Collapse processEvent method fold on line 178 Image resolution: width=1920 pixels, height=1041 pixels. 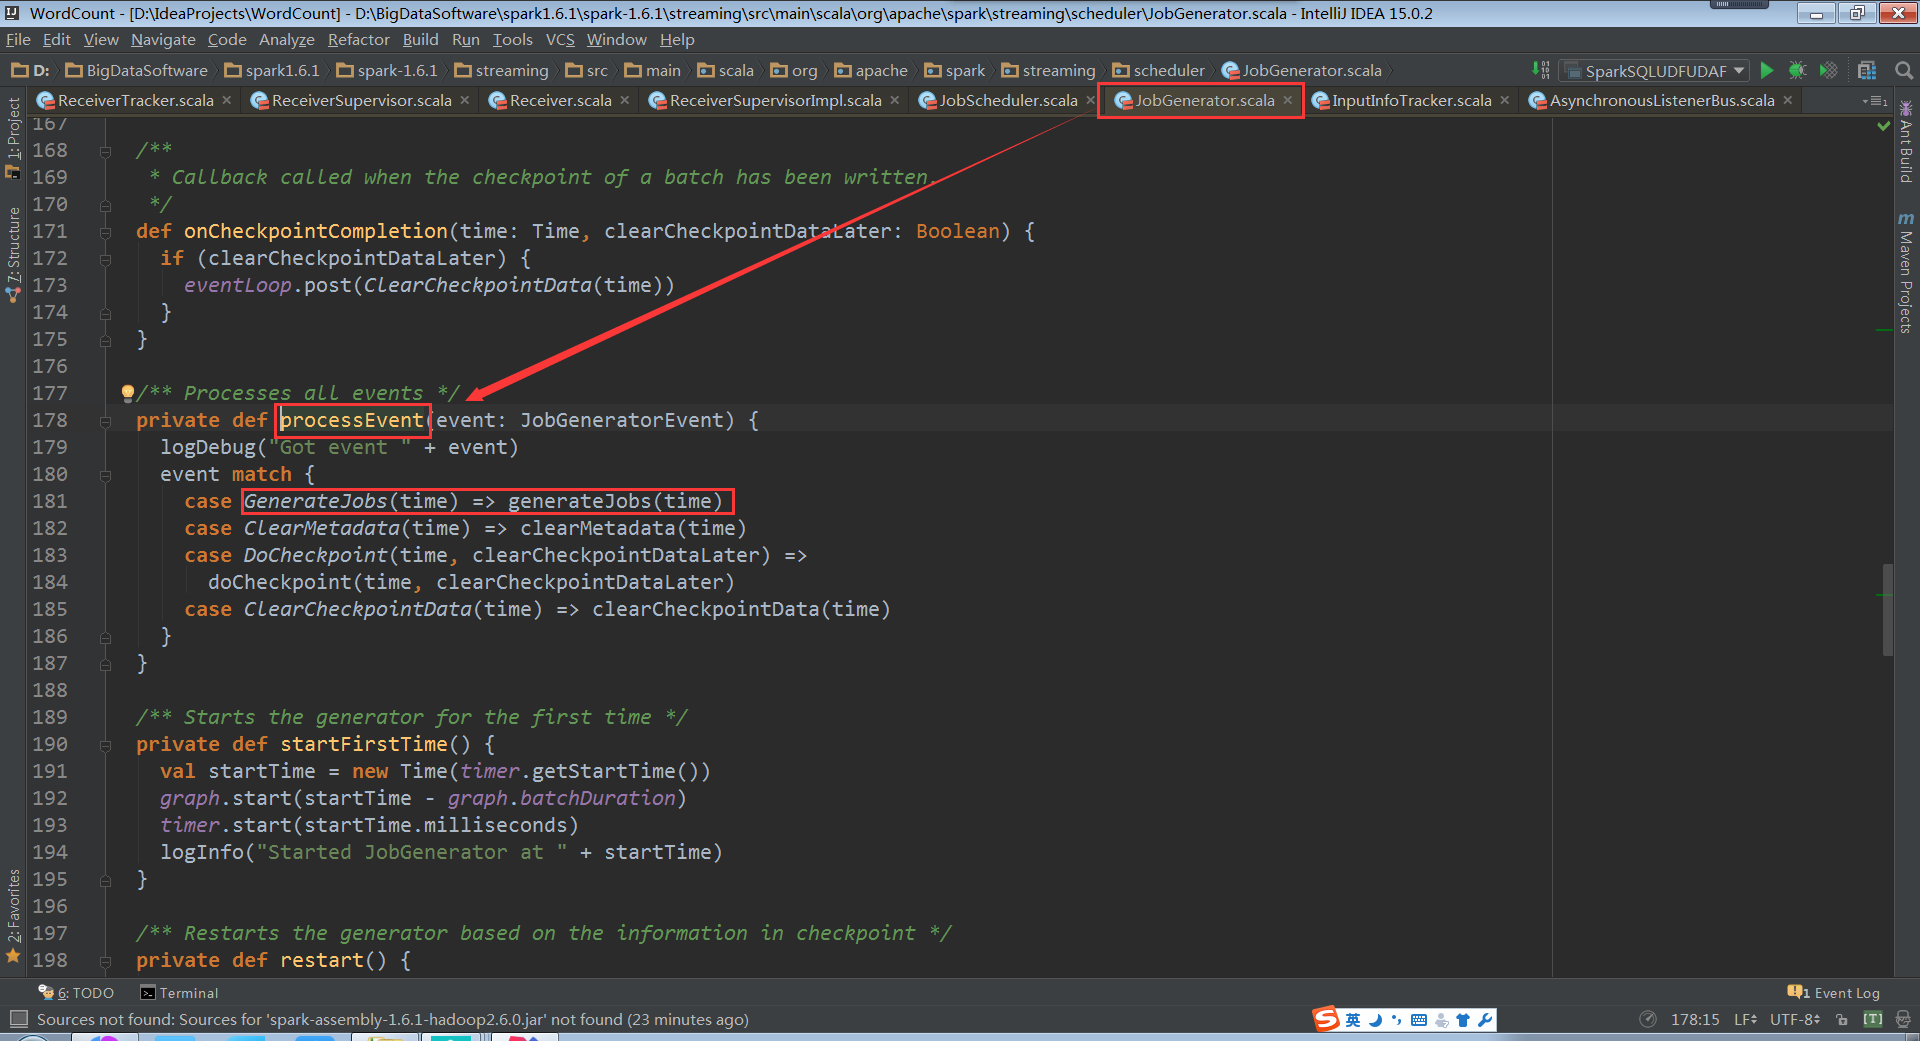click(x=105, y=421)
